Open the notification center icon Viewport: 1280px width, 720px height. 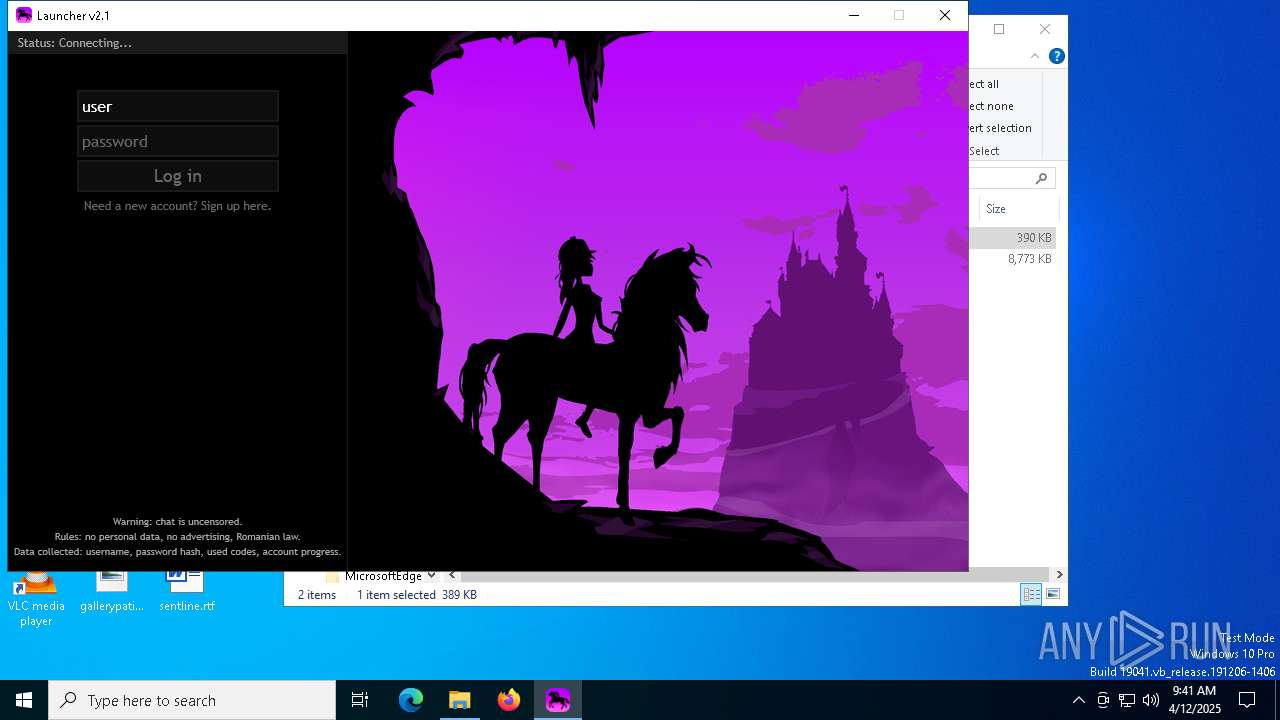[x=1247, y=700]
